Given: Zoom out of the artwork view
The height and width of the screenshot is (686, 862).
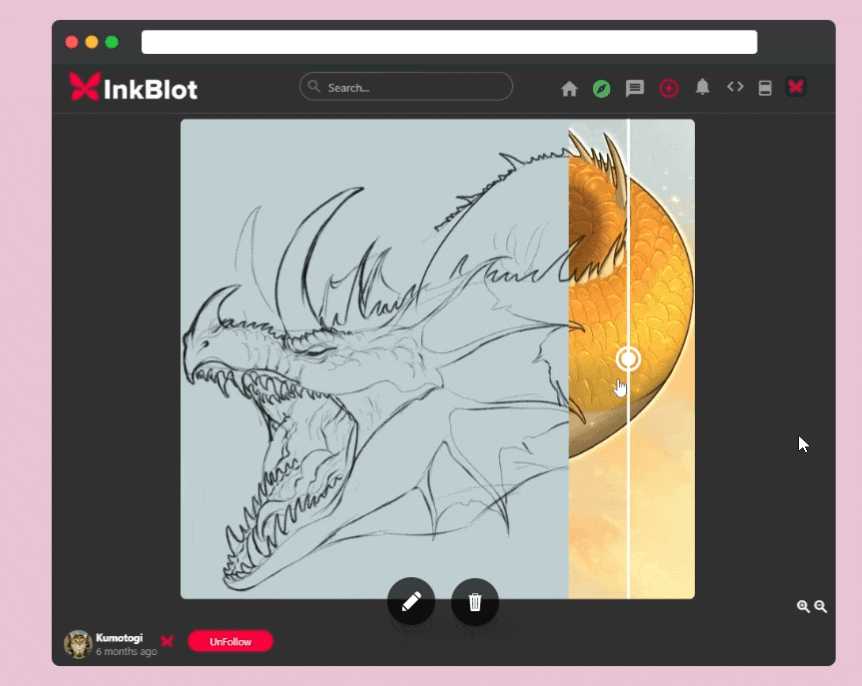Looking at the screenshot, I should click(x=820, y=606).
